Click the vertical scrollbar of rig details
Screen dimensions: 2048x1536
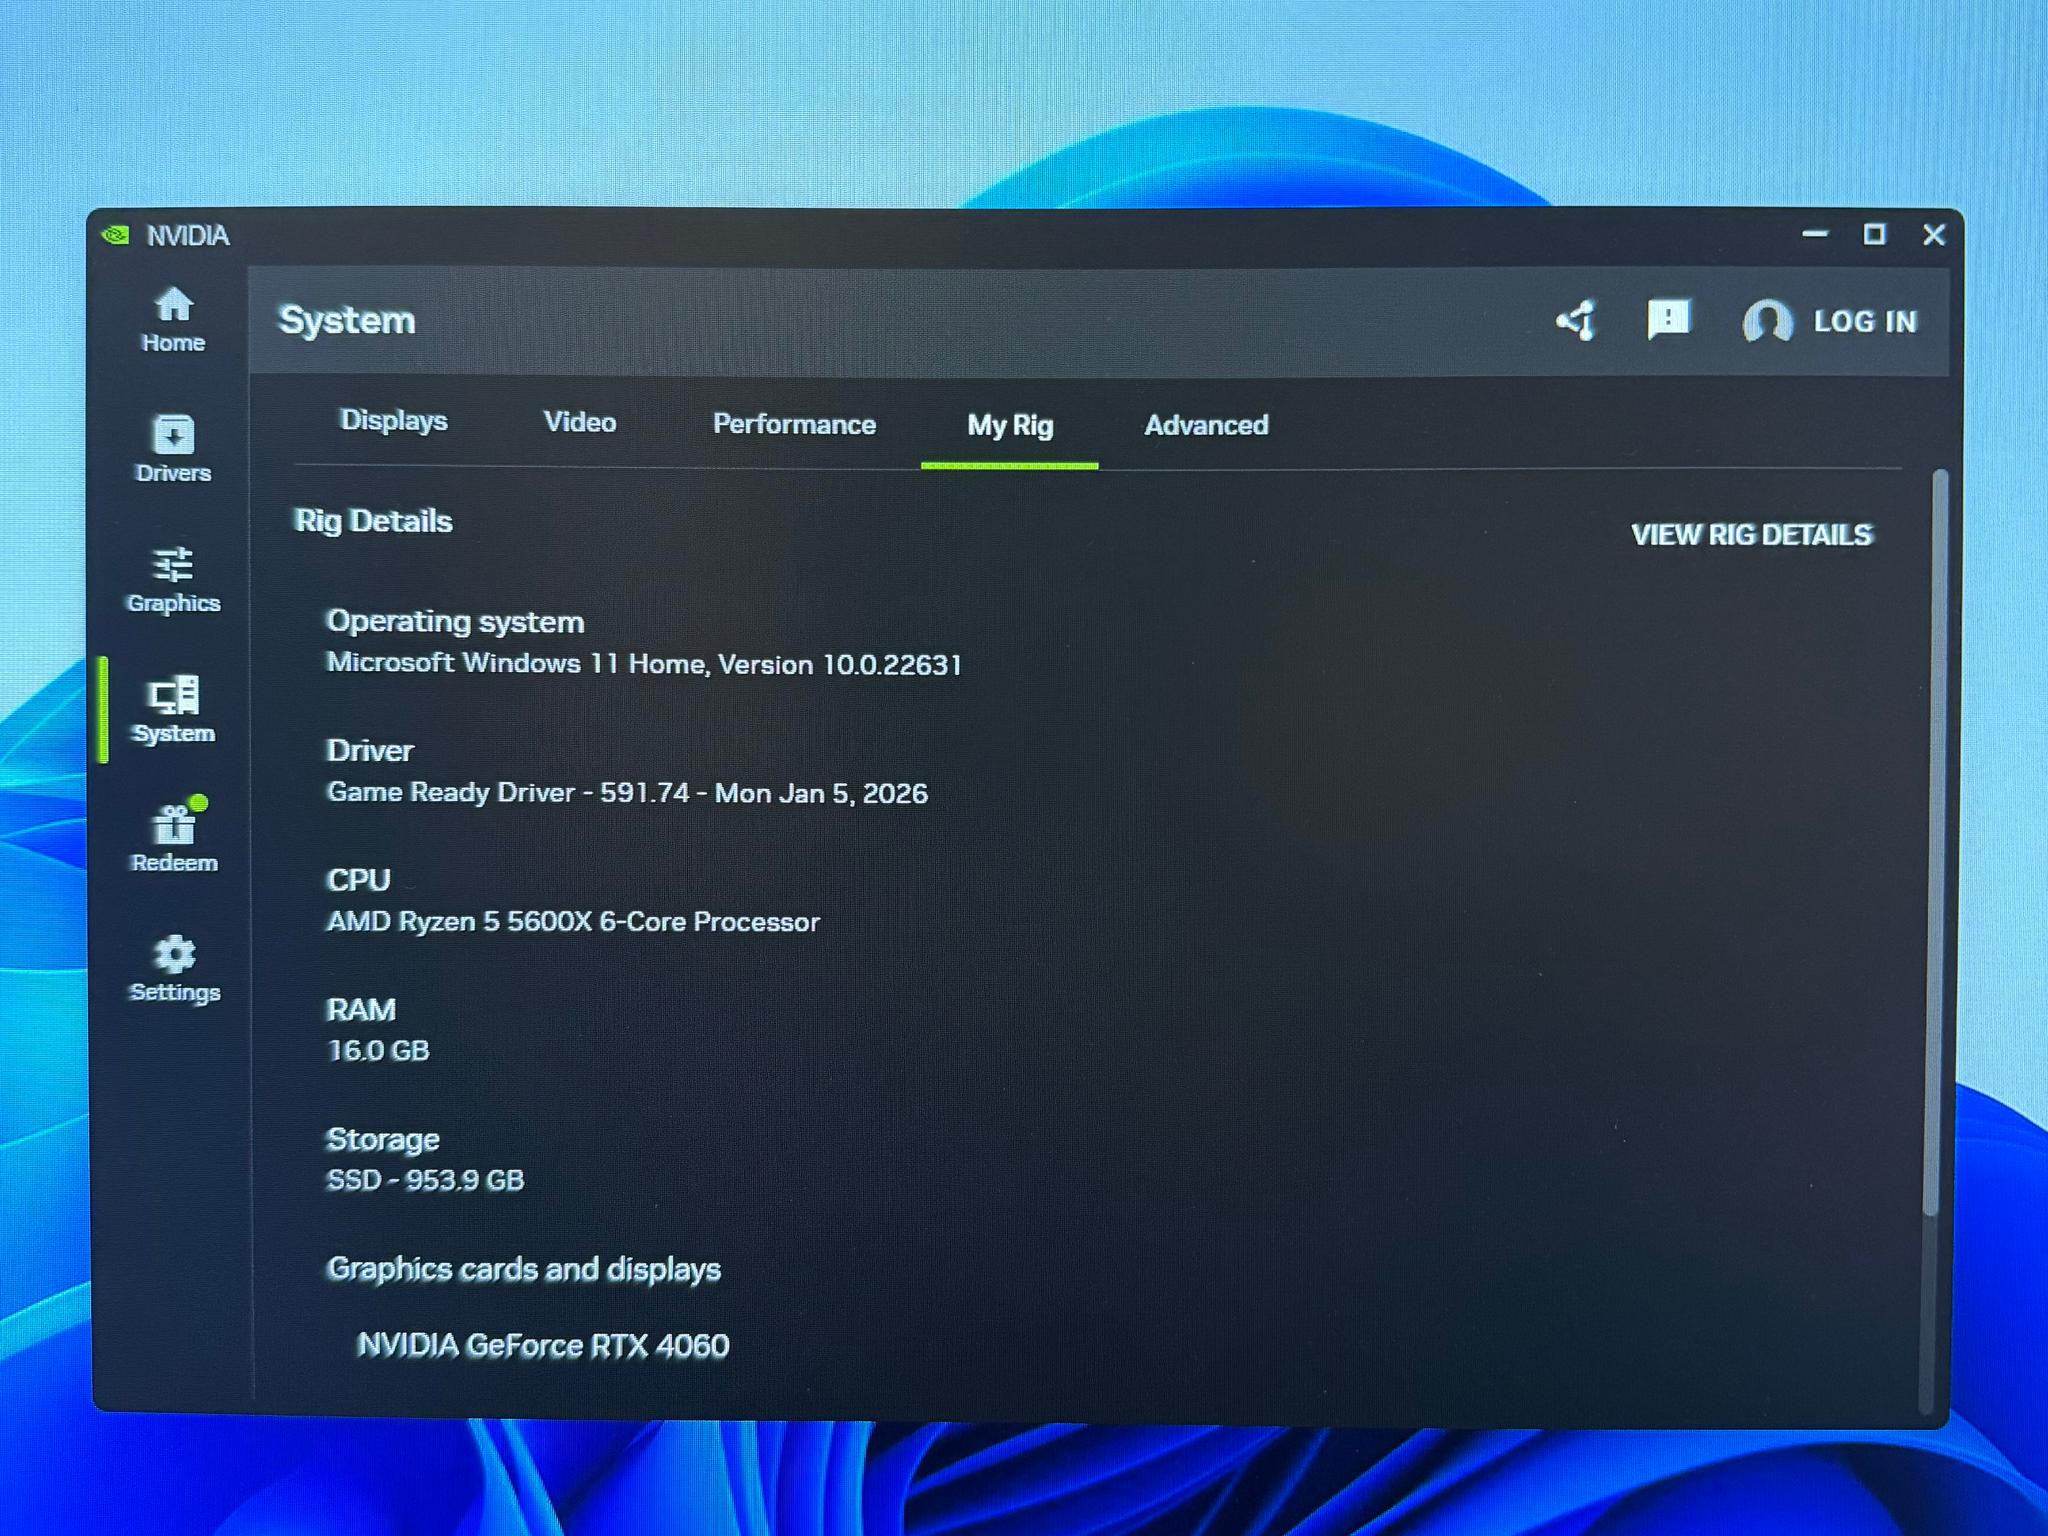tap(1936, 842)
